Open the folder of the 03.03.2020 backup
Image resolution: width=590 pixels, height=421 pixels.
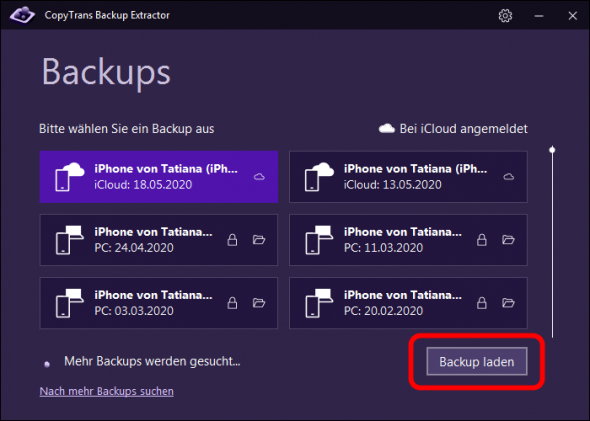click(259, 303)
